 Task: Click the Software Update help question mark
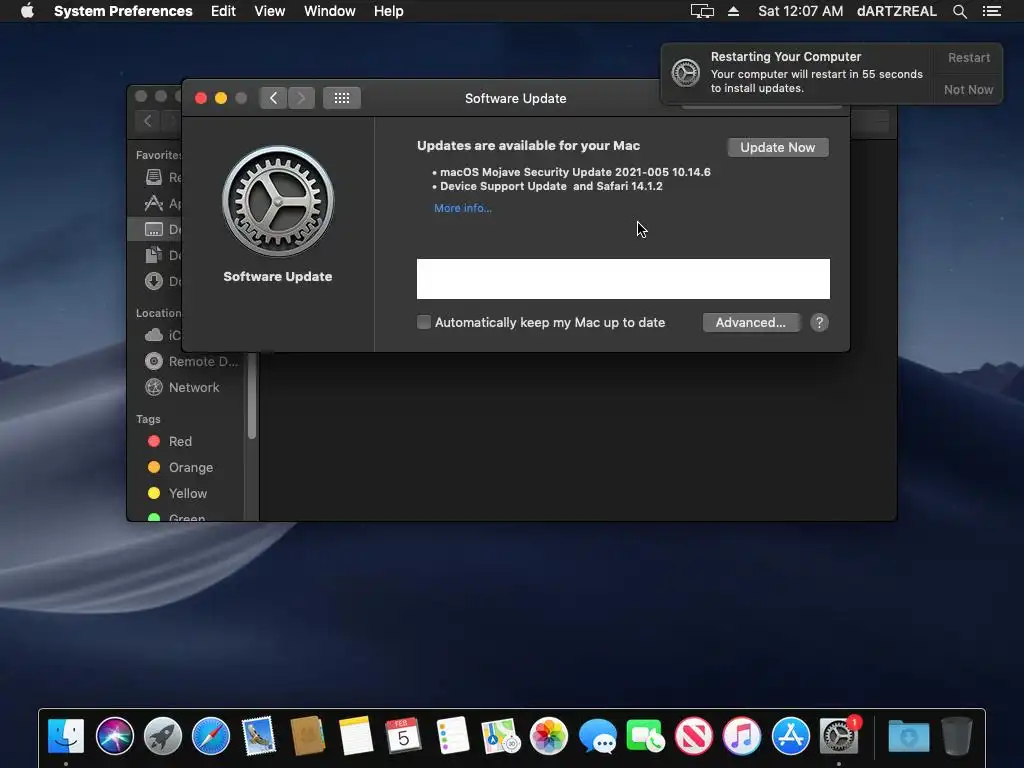819,323
